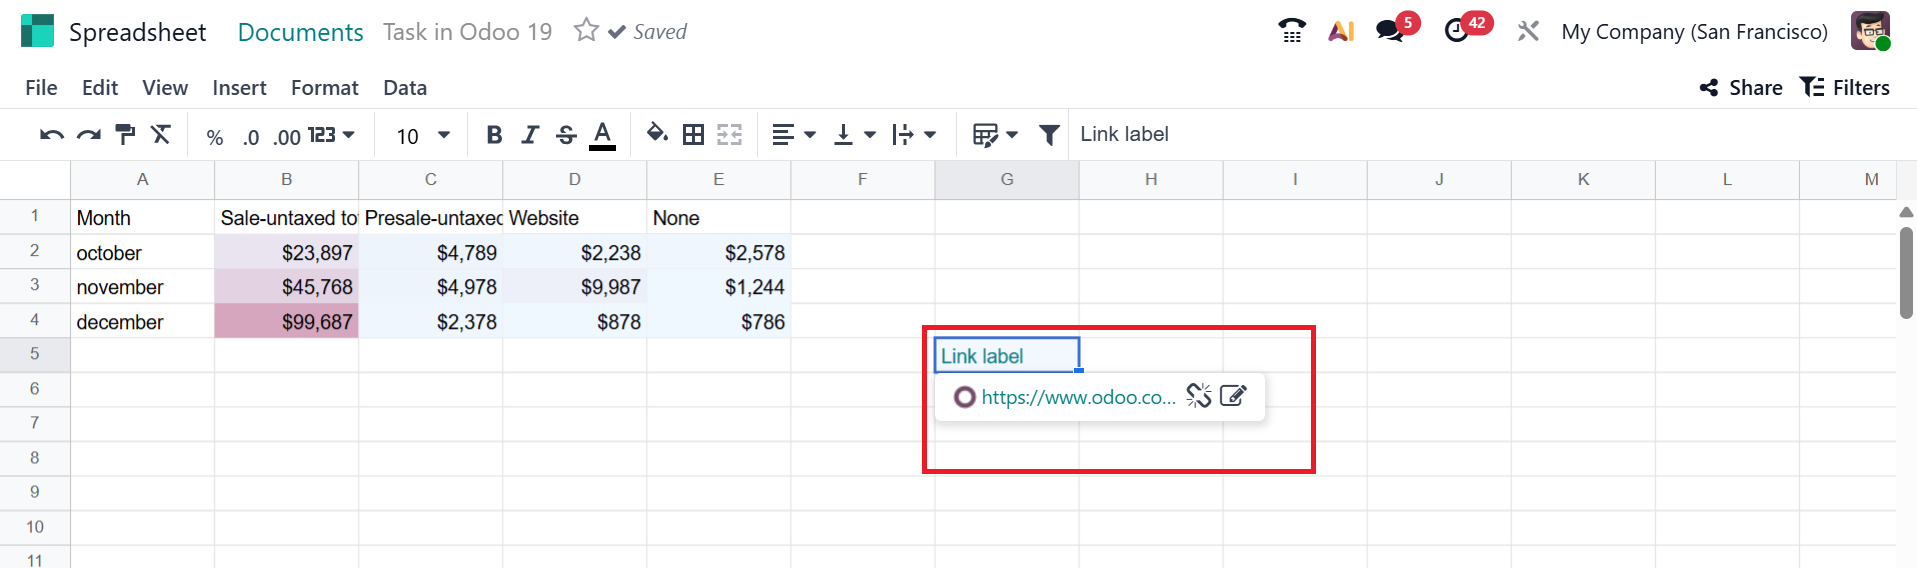Open the borders tool
1917x568 pixels.
(x=693, y=135)
